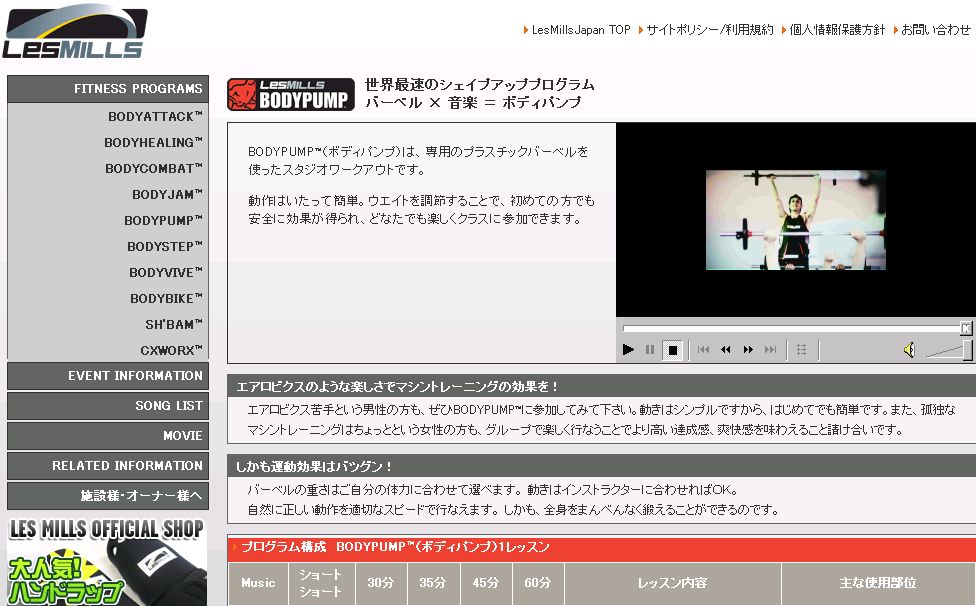Open BODYSTEP program page
This screenshot has width=976, height=606.
click(165, 246)
